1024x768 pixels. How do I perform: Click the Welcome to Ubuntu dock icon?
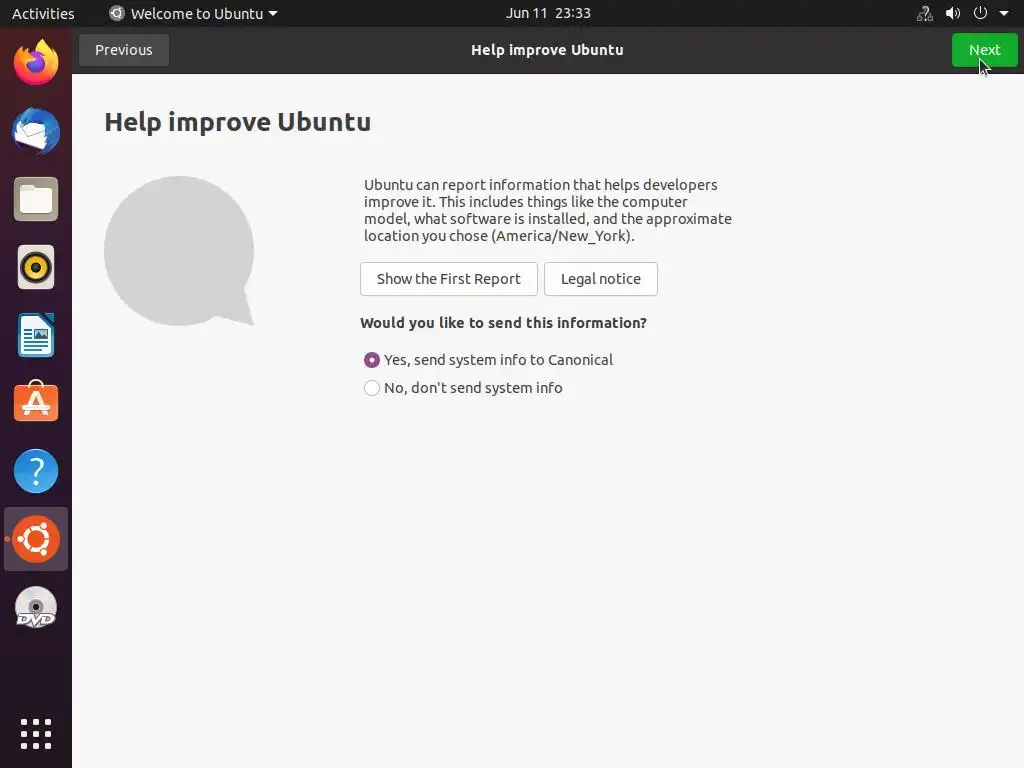pos(36,539)
